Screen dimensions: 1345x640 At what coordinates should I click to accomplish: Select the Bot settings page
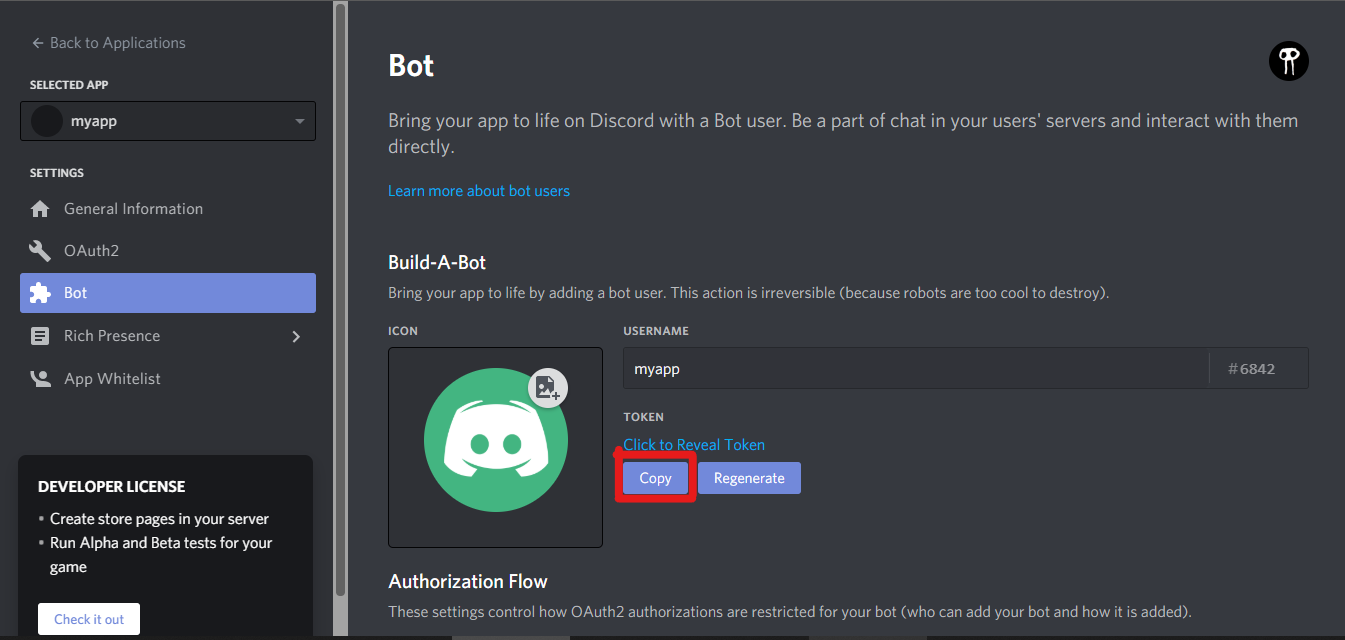tap(168, 293)
